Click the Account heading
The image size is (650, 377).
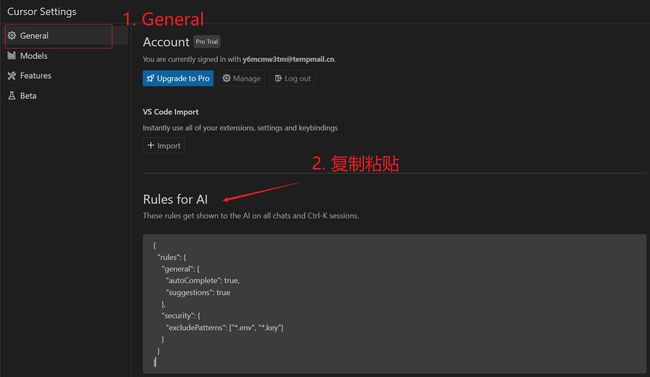coord(166,42)
